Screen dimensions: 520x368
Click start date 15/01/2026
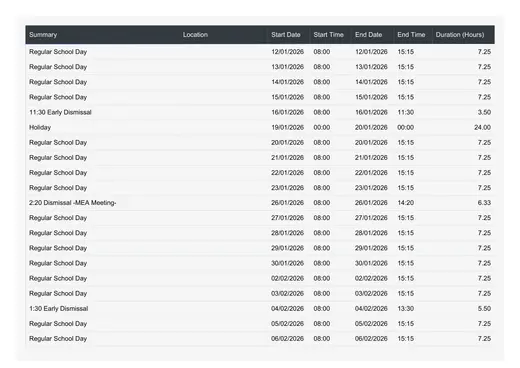click(x=287, y=97)
